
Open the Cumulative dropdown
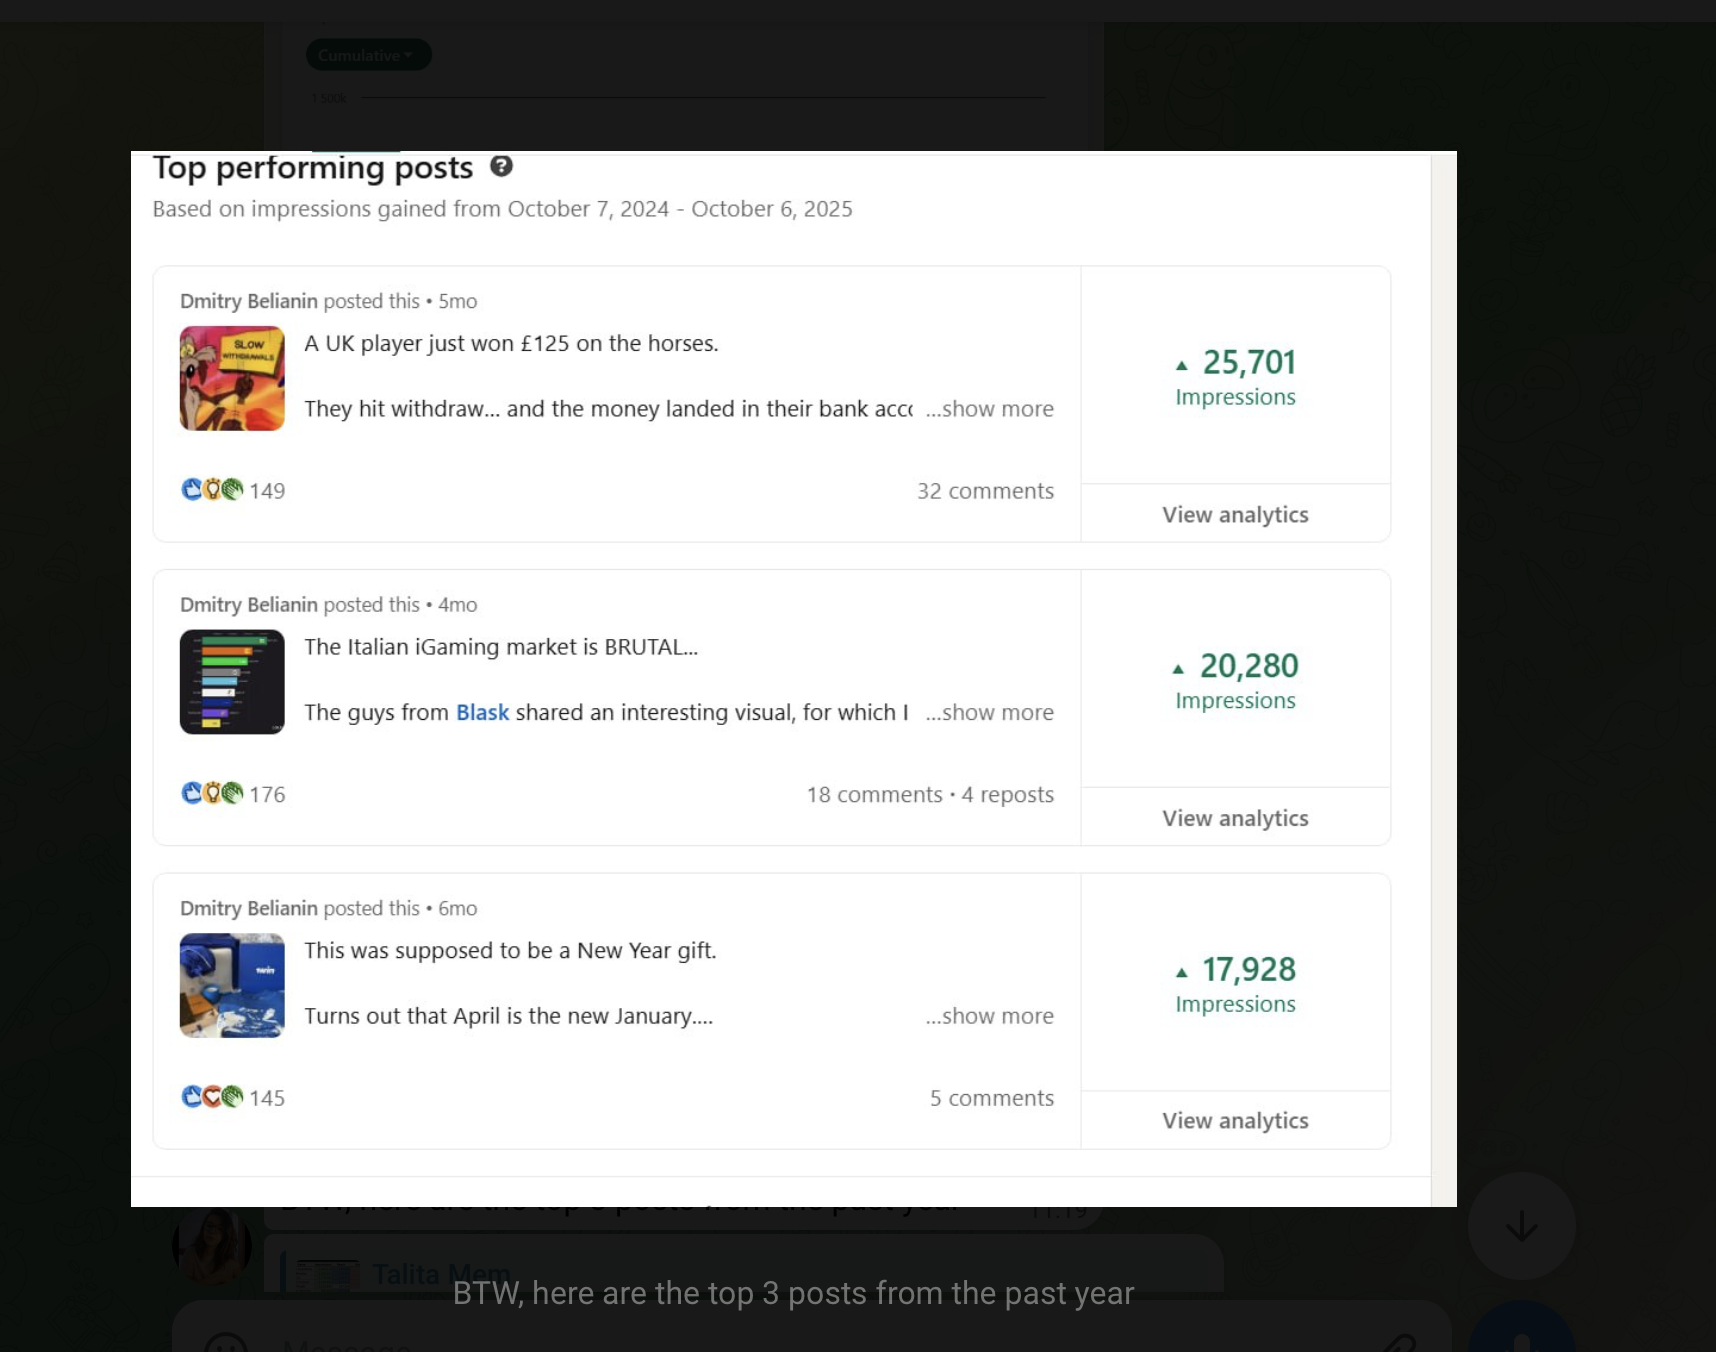[367, 55]
